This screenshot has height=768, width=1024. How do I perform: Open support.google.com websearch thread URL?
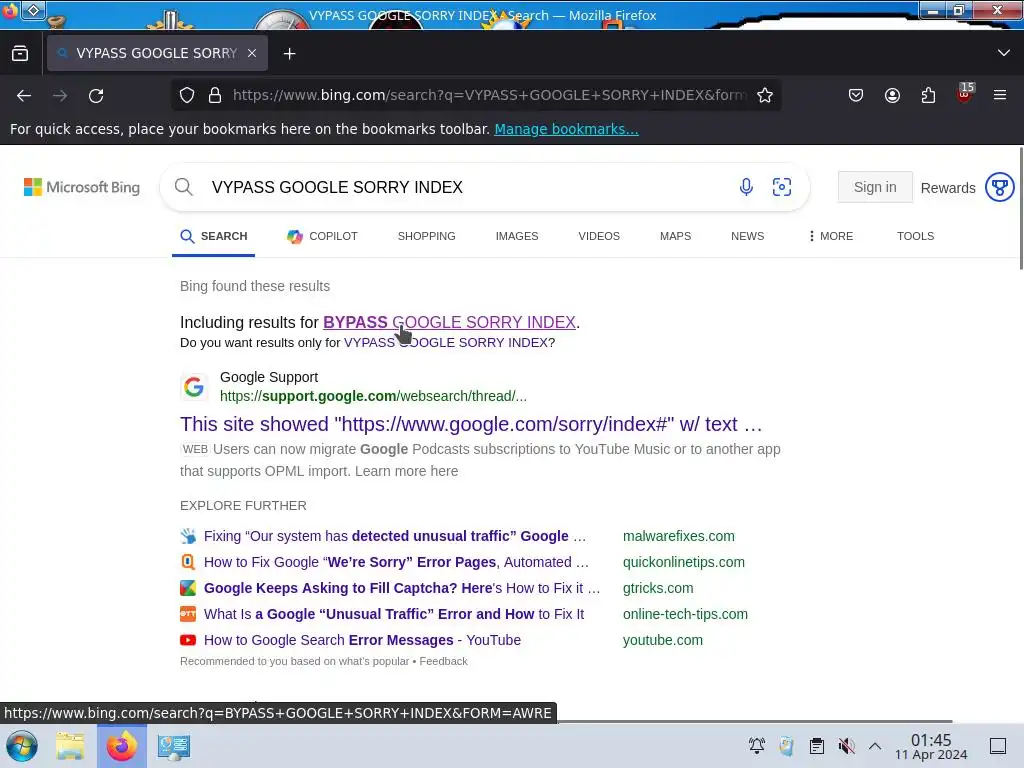click(x=374, y=396)
